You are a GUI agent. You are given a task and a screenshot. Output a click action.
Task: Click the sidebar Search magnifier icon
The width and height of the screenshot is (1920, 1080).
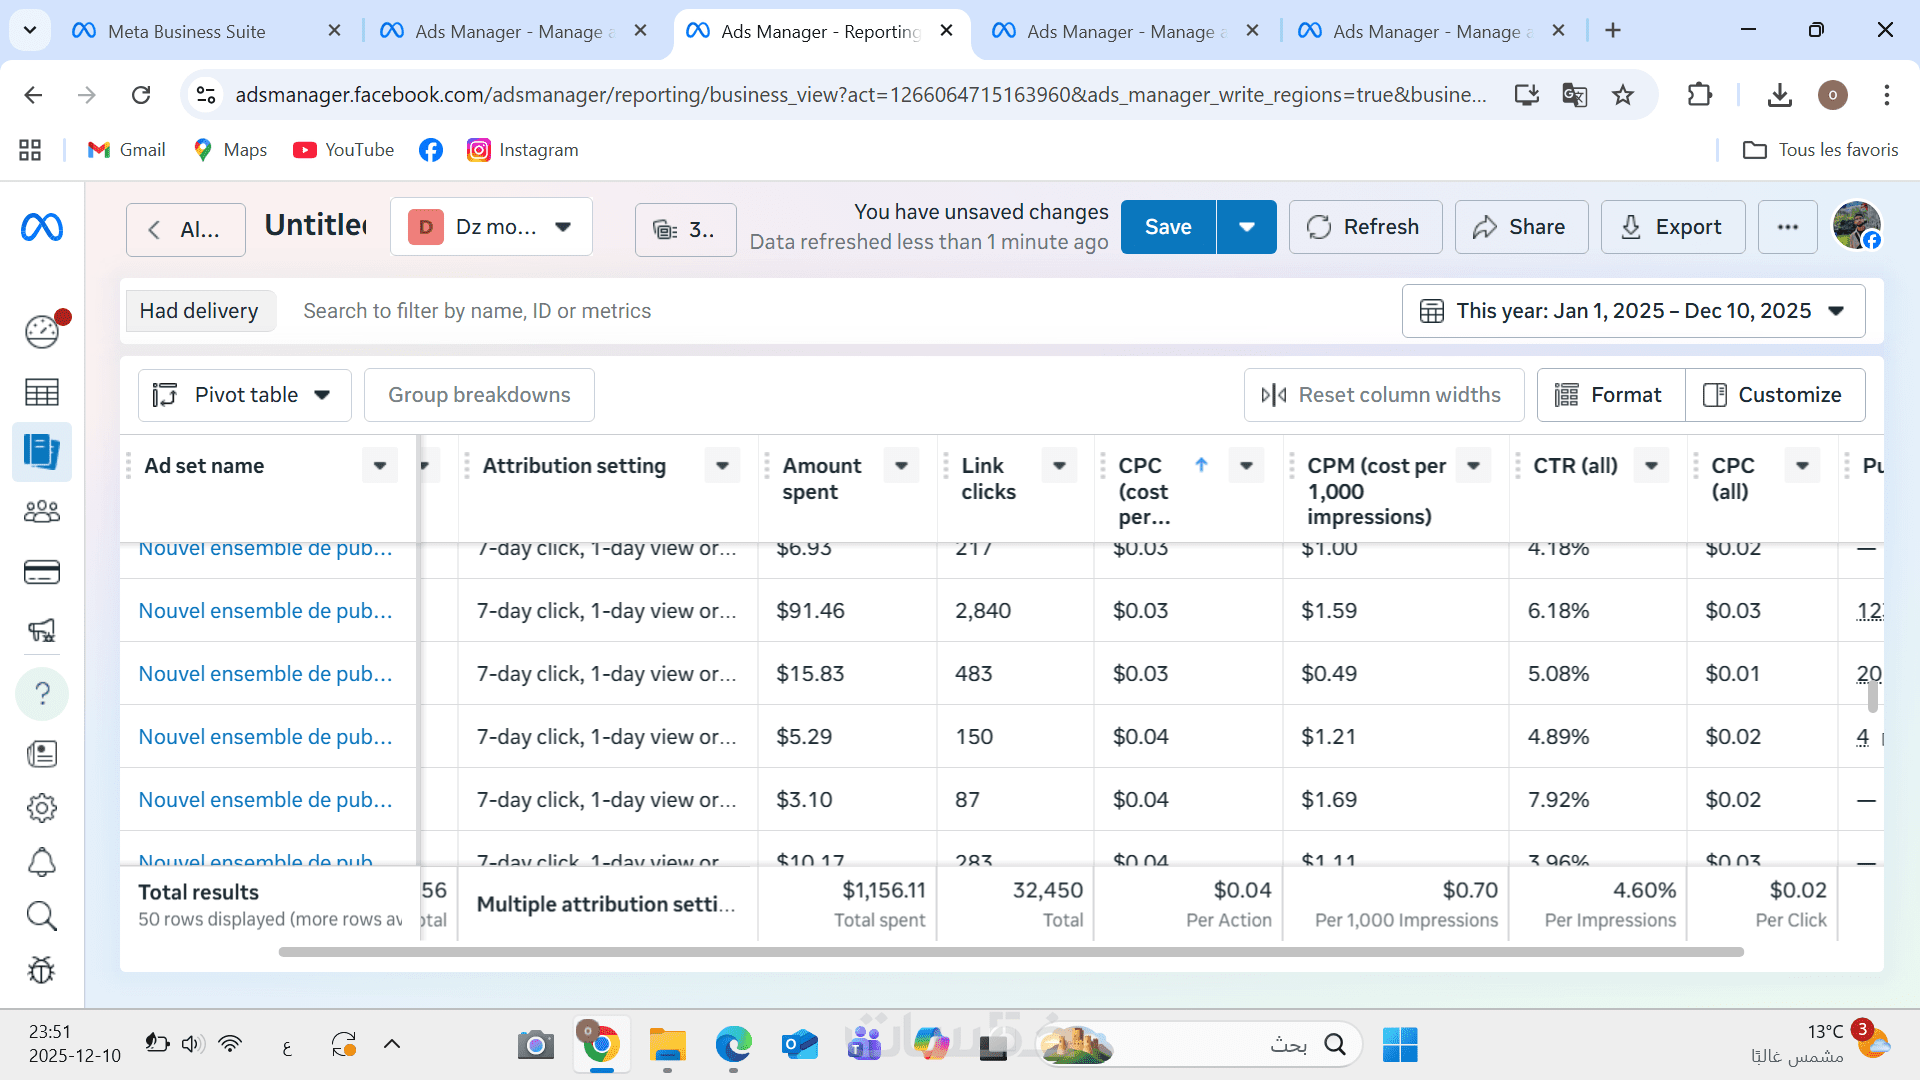tap(42, 916)
